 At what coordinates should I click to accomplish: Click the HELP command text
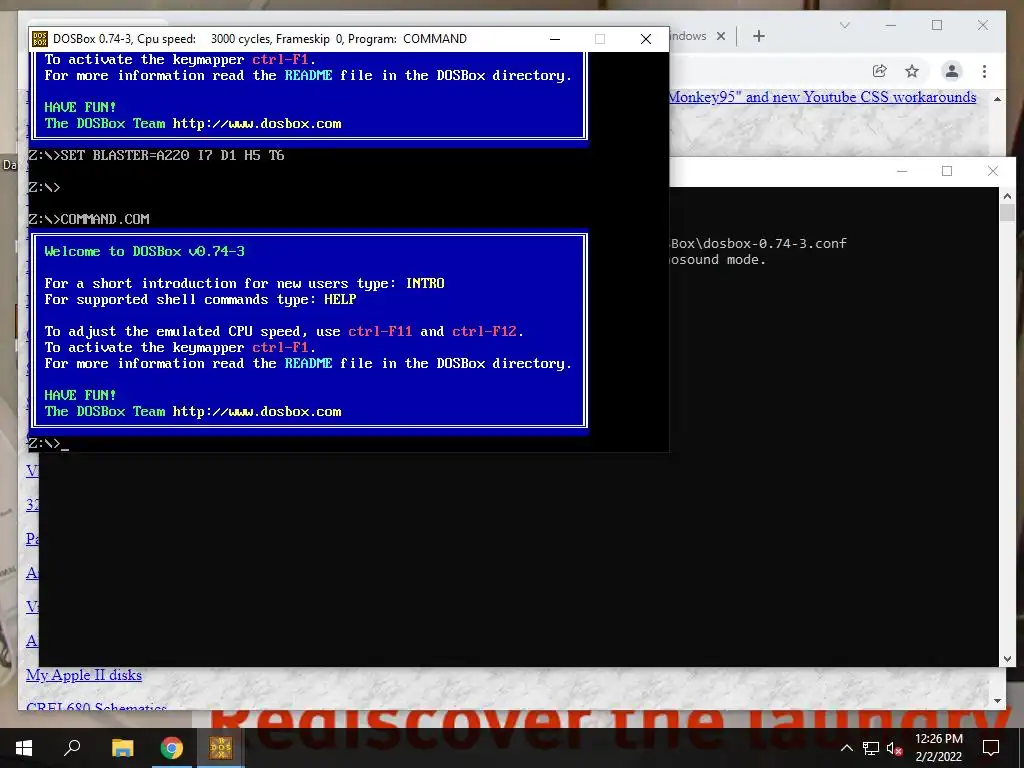pos(340,300)
